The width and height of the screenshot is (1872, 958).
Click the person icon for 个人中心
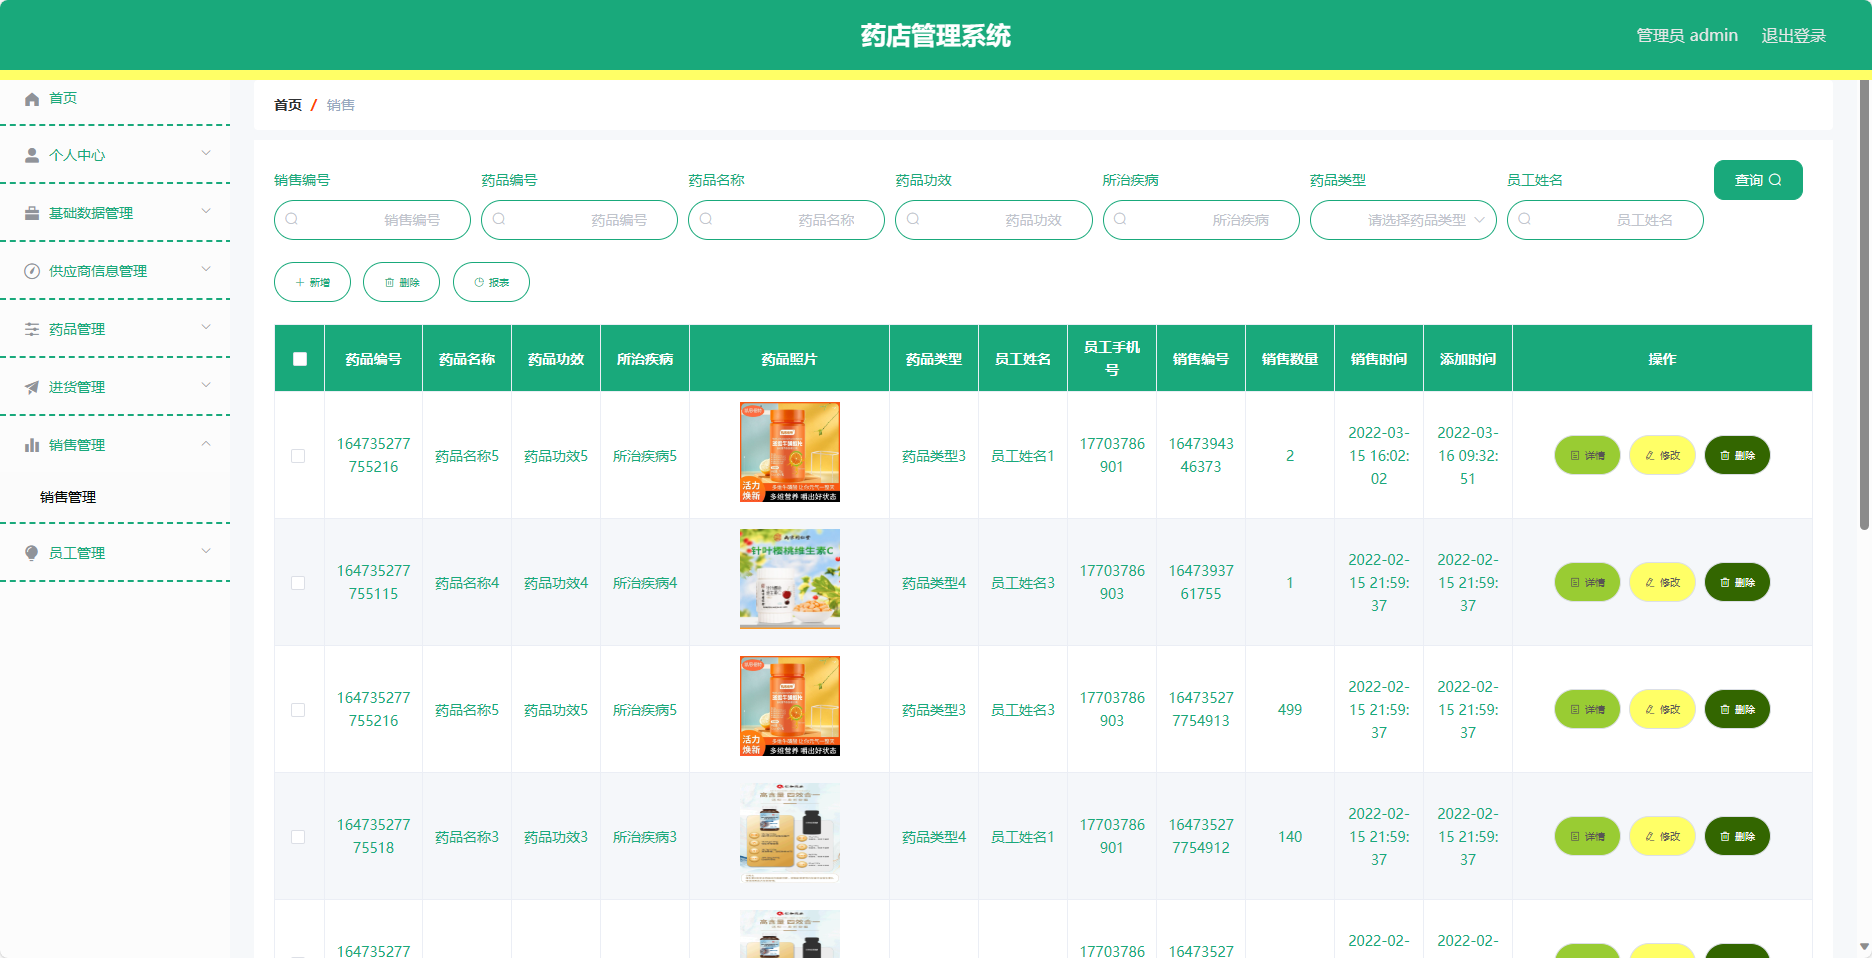pos(32,155)
